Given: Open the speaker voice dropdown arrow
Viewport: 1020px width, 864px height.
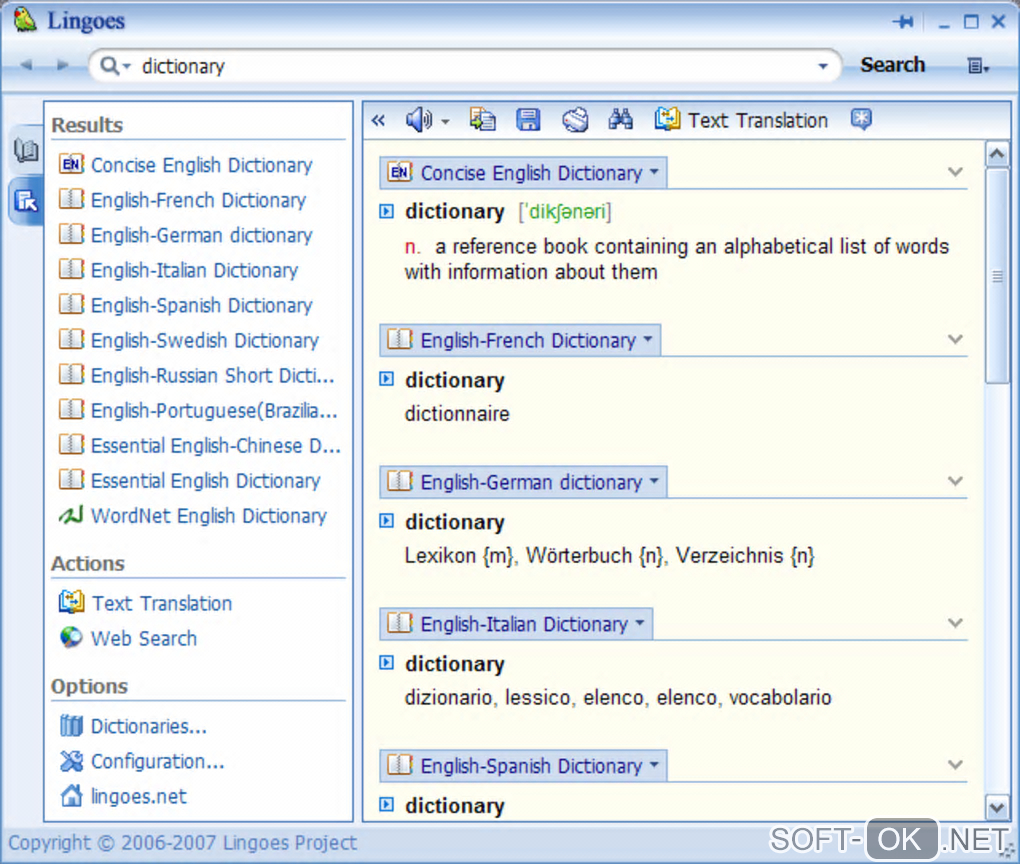Looking at the screenshot, I should [446, 122].
